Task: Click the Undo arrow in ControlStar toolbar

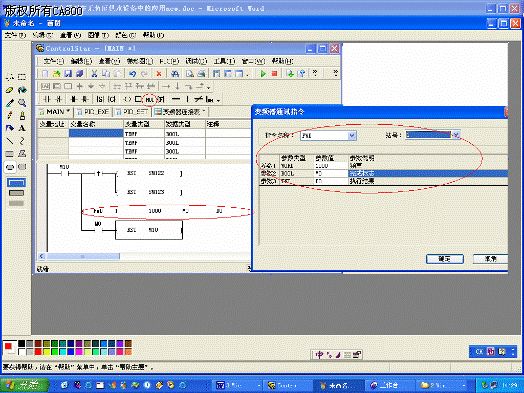Action: pyautogui.click(x=132, y=74)
